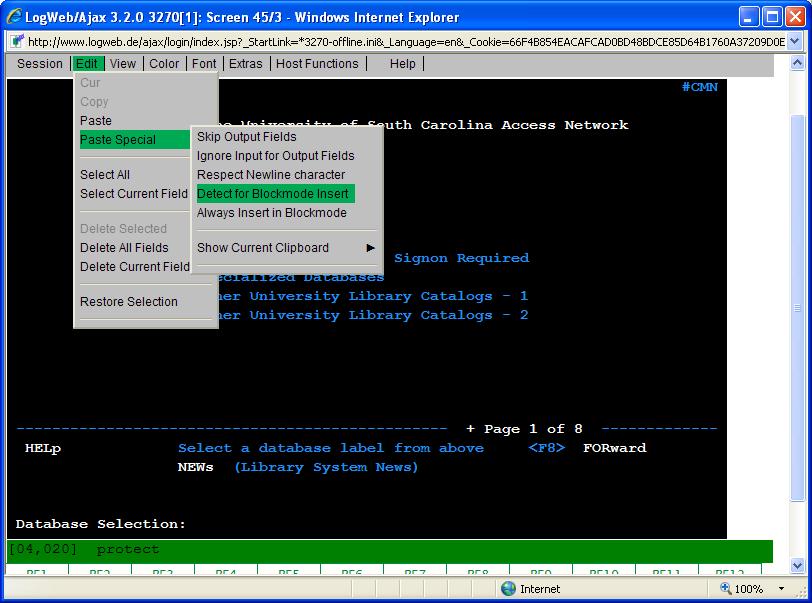The width and height of the screenshot is (812, 603).
Task: Minimize the Internet Explorer window
Action: [x=748, y=17]
